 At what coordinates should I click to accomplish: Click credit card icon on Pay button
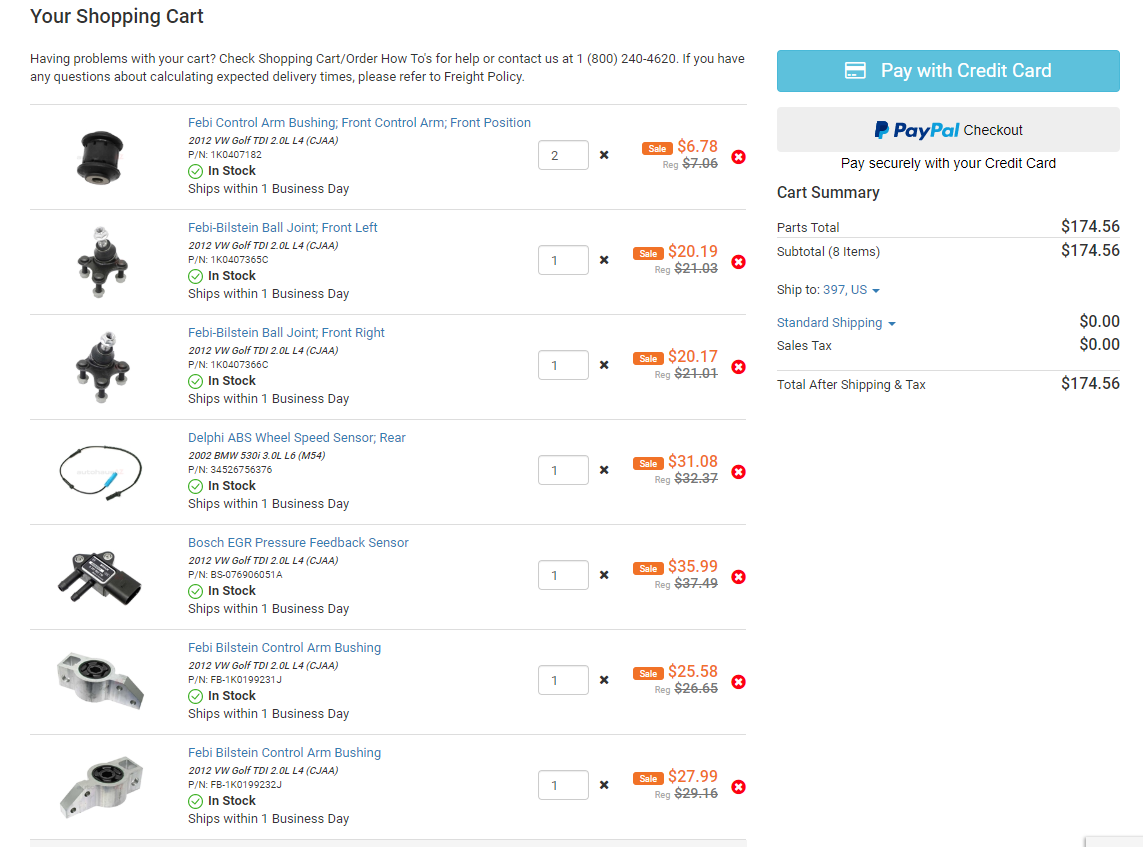(855, 71)
